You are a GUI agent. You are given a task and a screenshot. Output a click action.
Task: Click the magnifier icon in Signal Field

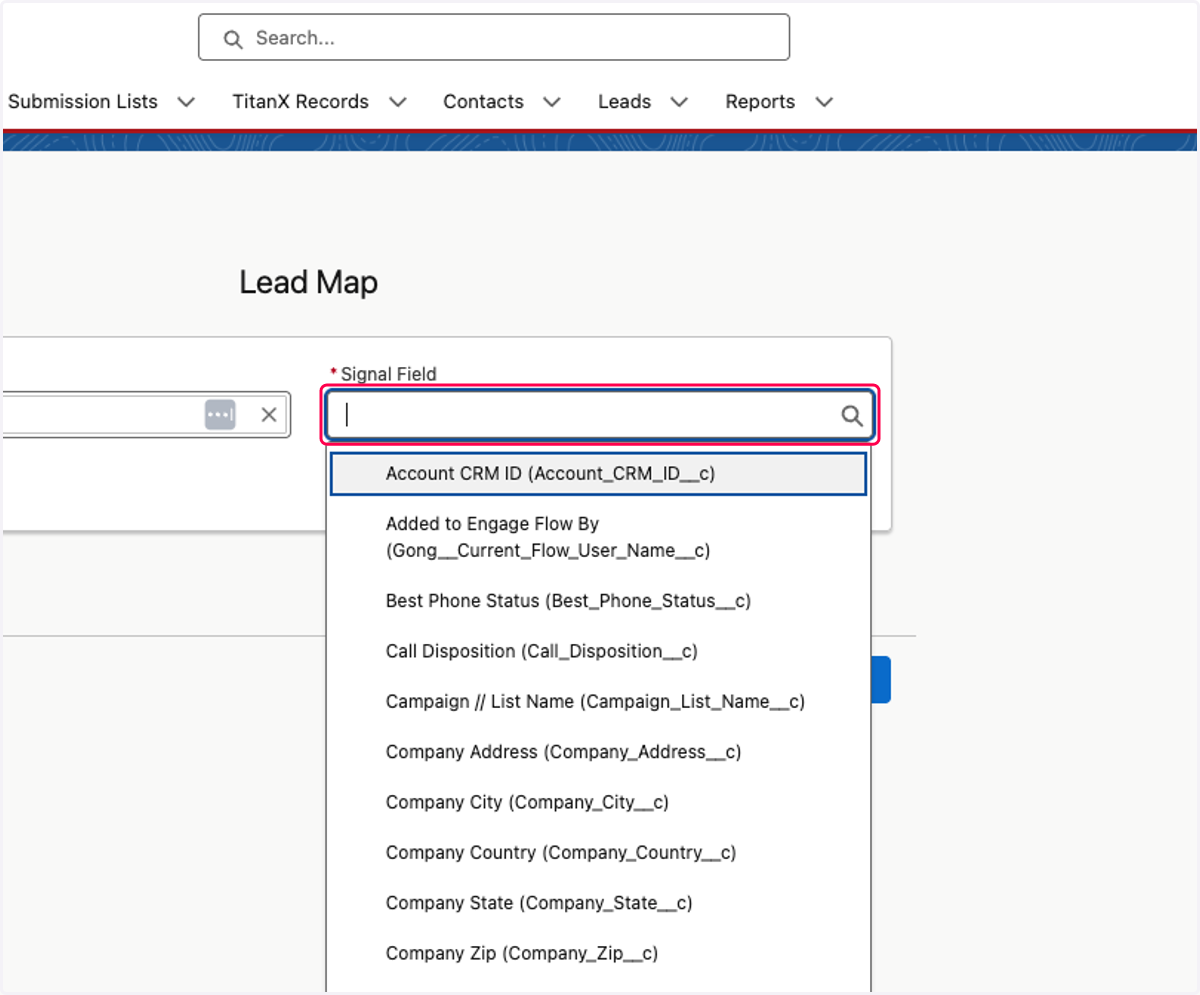pos(851,416)
